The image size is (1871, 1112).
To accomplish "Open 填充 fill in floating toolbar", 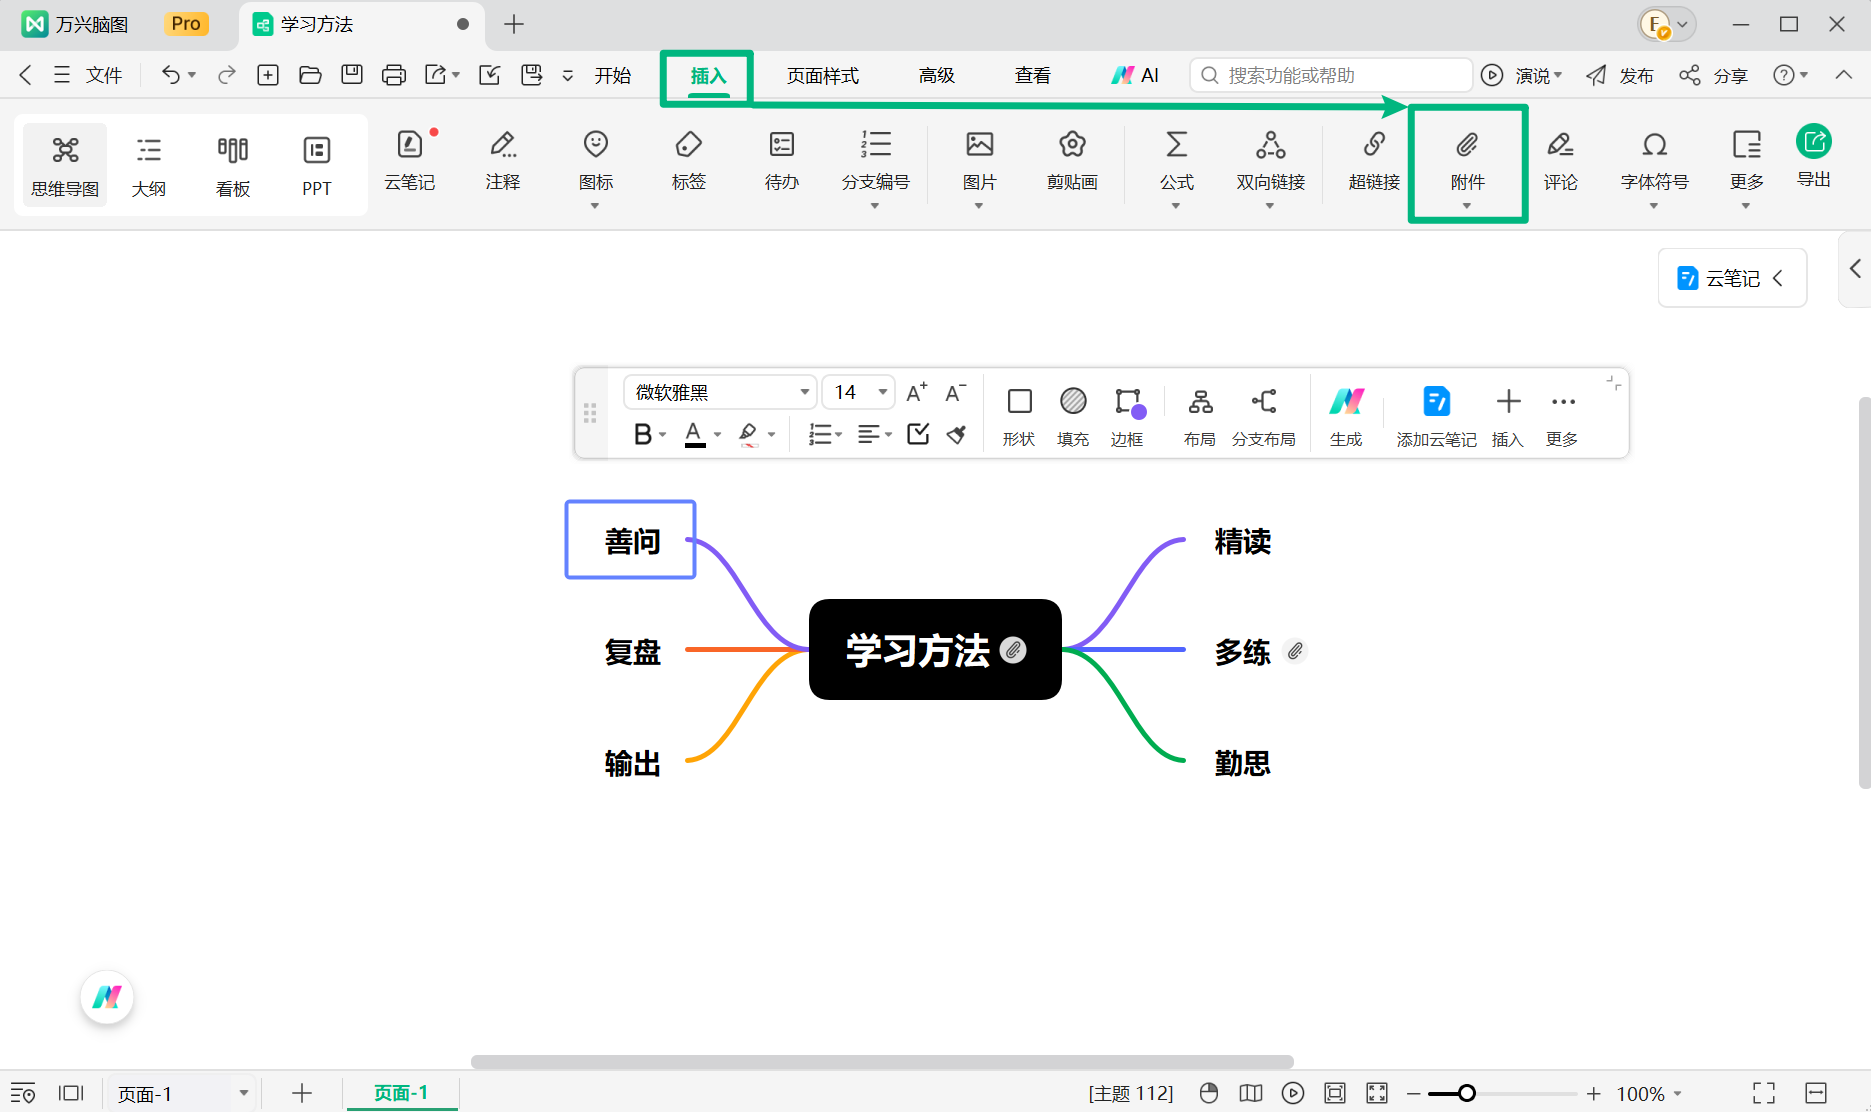I will [1073, 417].
